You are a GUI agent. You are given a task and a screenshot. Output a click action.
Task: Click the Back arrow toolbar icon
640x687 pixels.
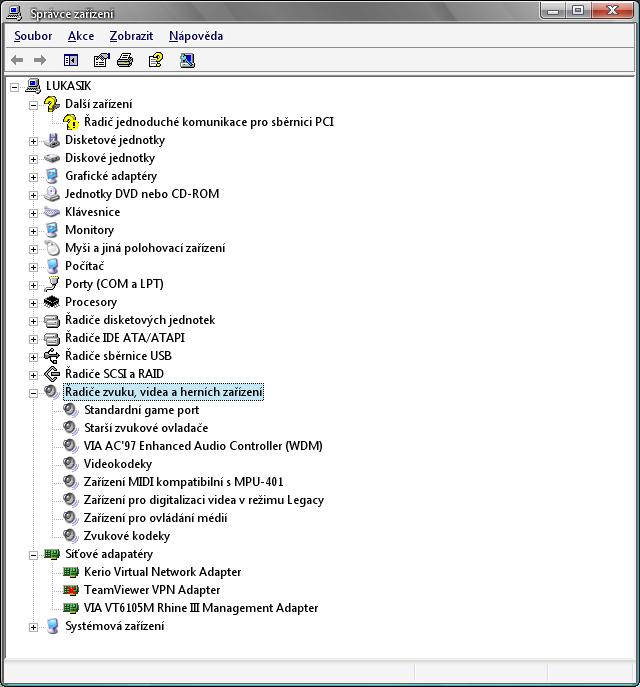(17, 60)
